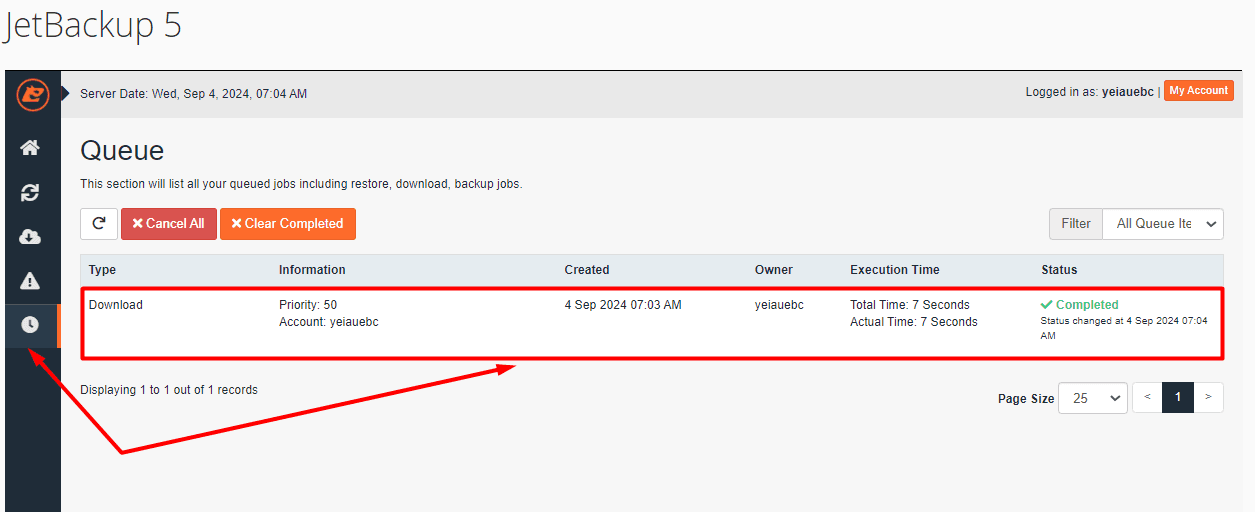This screenshot has height=512, width=1255.
Task: Click the refresh queue icon button
Action: click(x=99, y=224)
